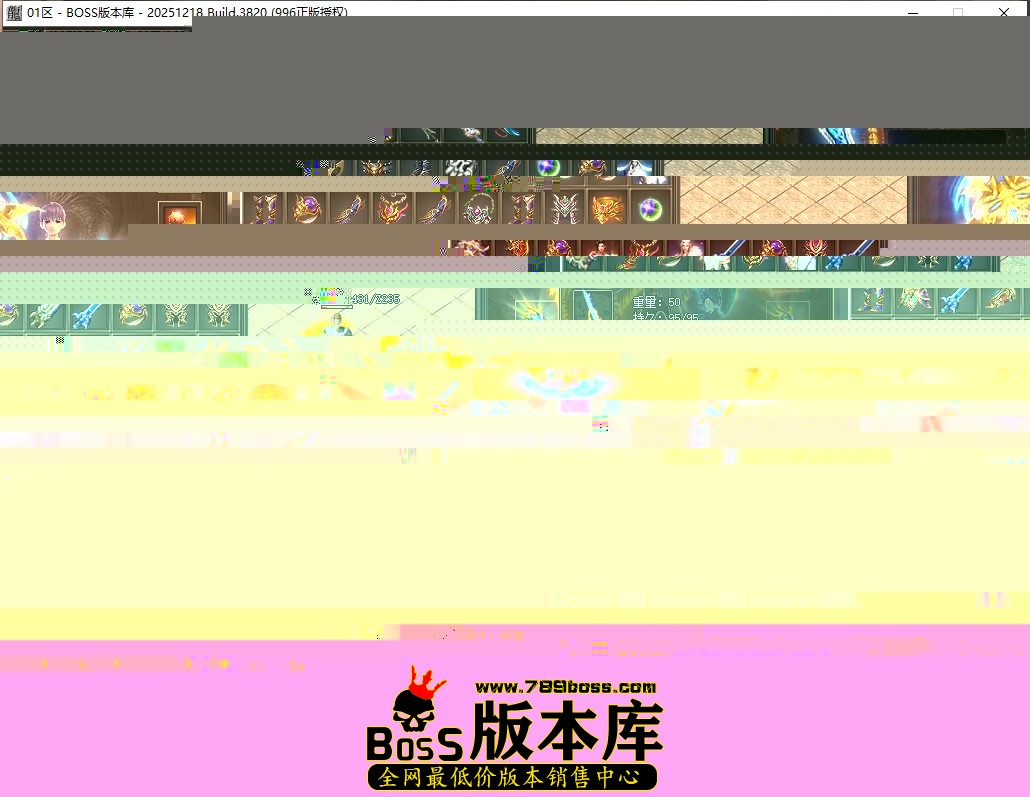Select the curved blade left of silver necklace
This screenshot has width=1030, height=797.
[434, 209]
